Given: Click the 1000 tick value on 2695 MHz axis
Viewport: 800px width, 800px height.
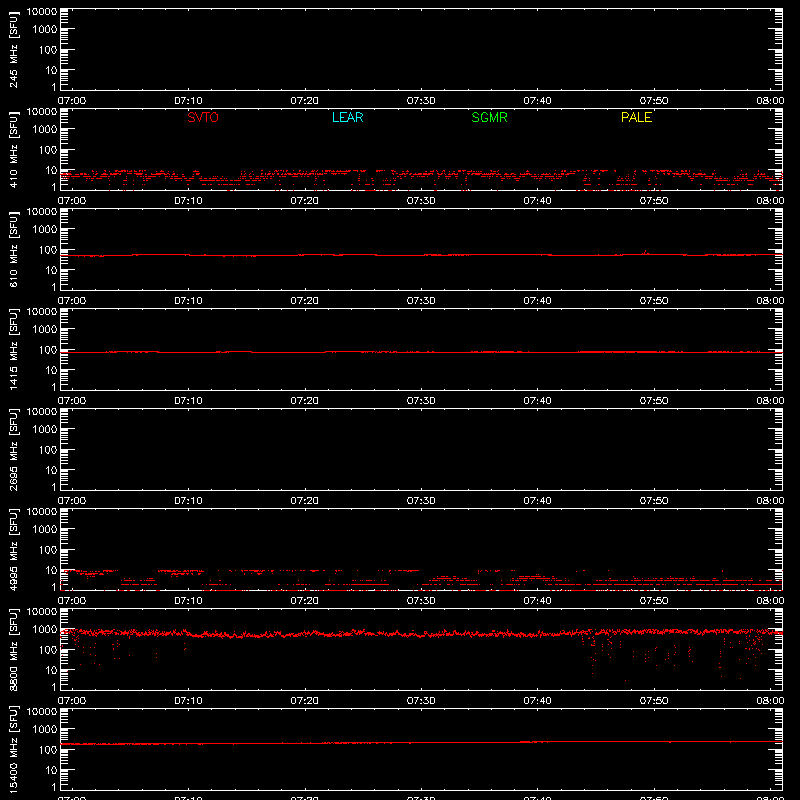Looking at the screenshot, I should 45,430.
